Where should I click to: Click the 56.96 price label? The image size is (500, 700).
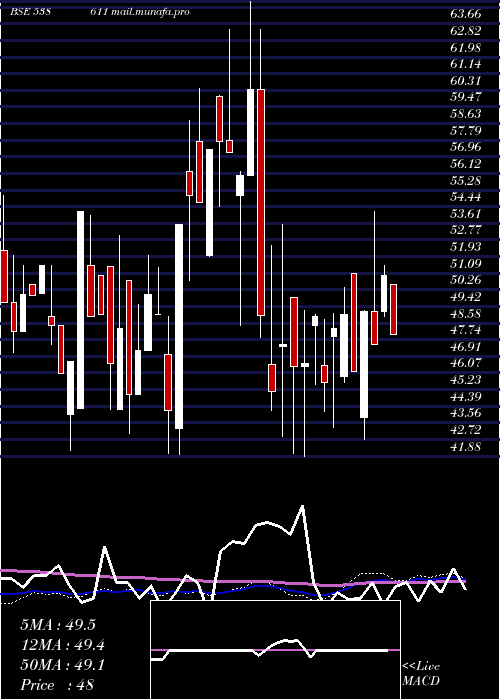tap(466, 147)
